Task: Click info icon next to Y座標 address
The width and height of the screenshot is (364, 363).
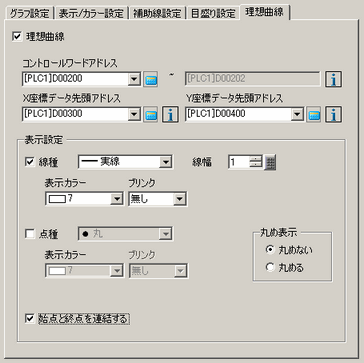Action: (x=334, y=115)
